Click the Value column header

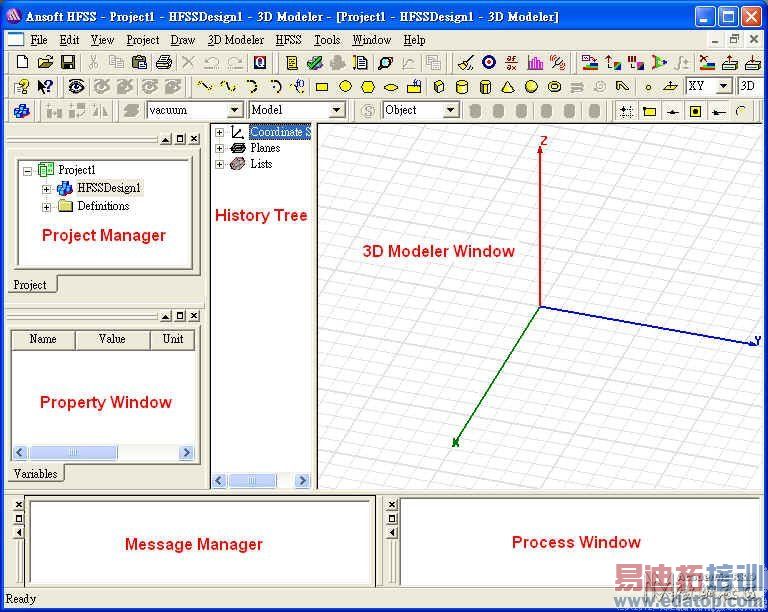[112, 339]
